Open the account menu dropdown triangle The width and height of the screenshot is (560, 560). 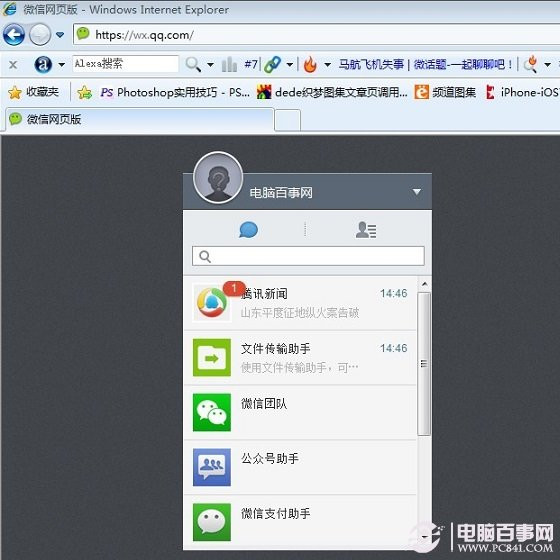pyautogui.click(x=416, y=192)
